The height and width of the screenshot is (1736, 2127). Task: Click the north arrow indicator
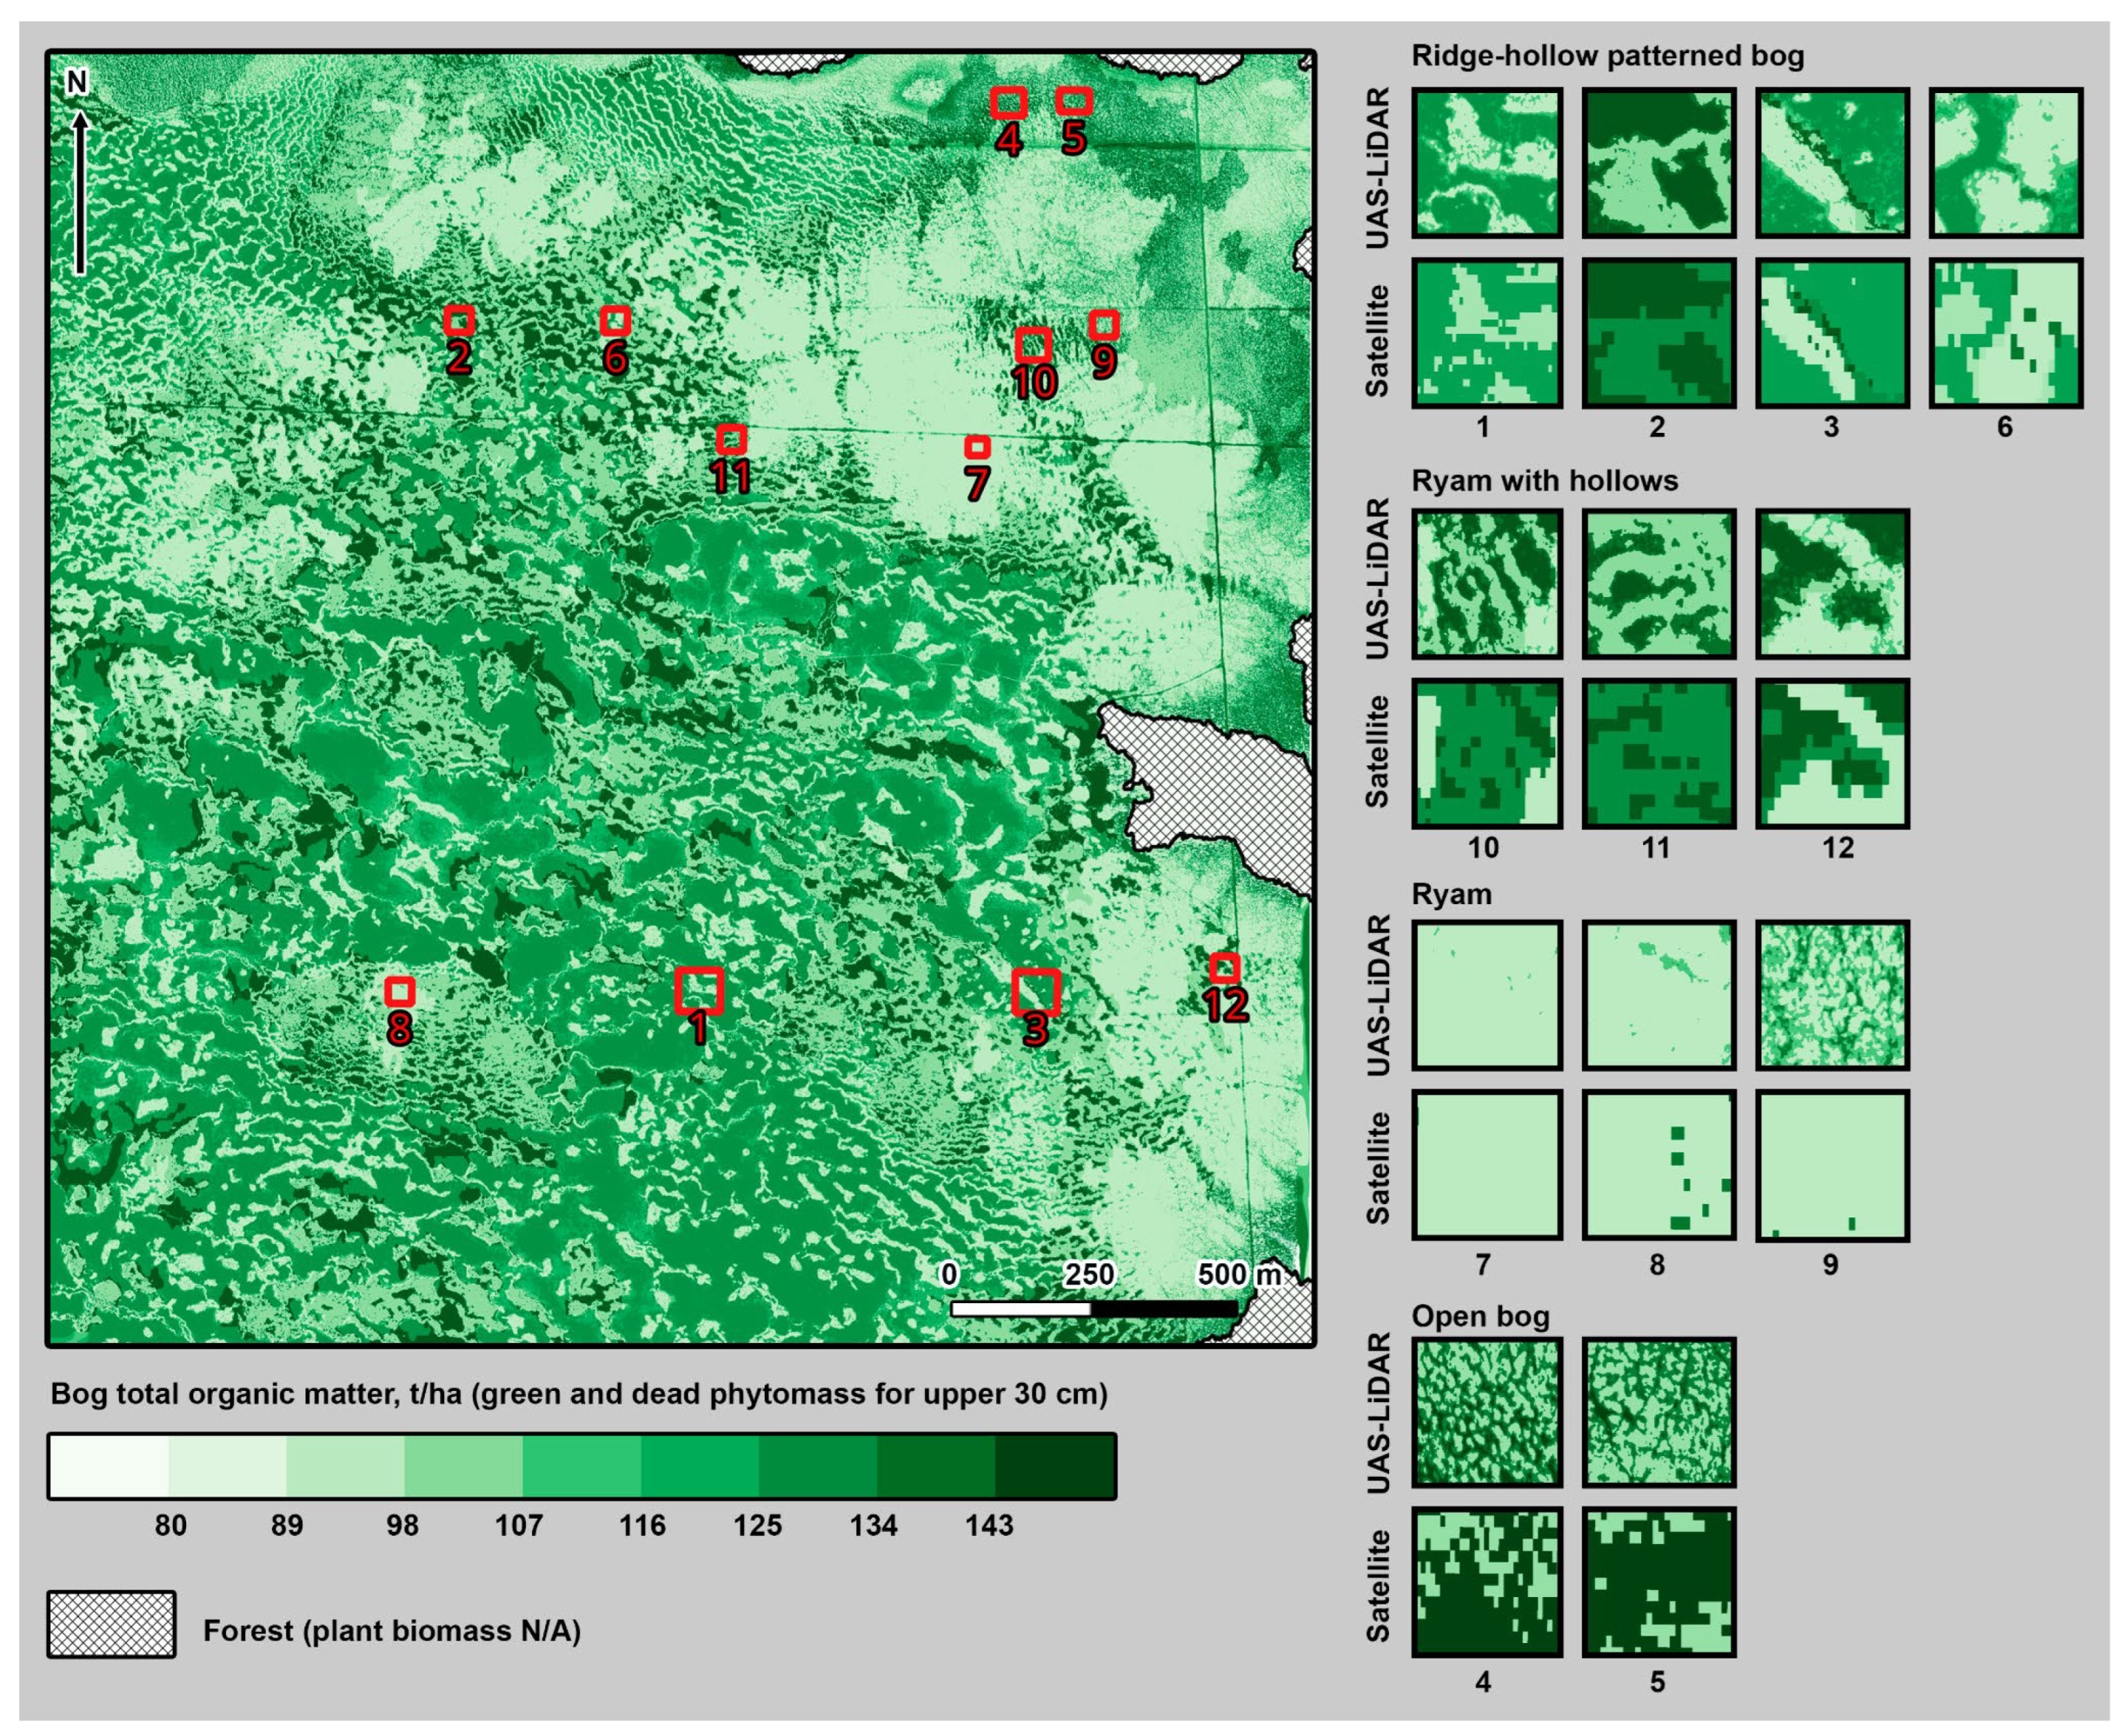point(80,170)
